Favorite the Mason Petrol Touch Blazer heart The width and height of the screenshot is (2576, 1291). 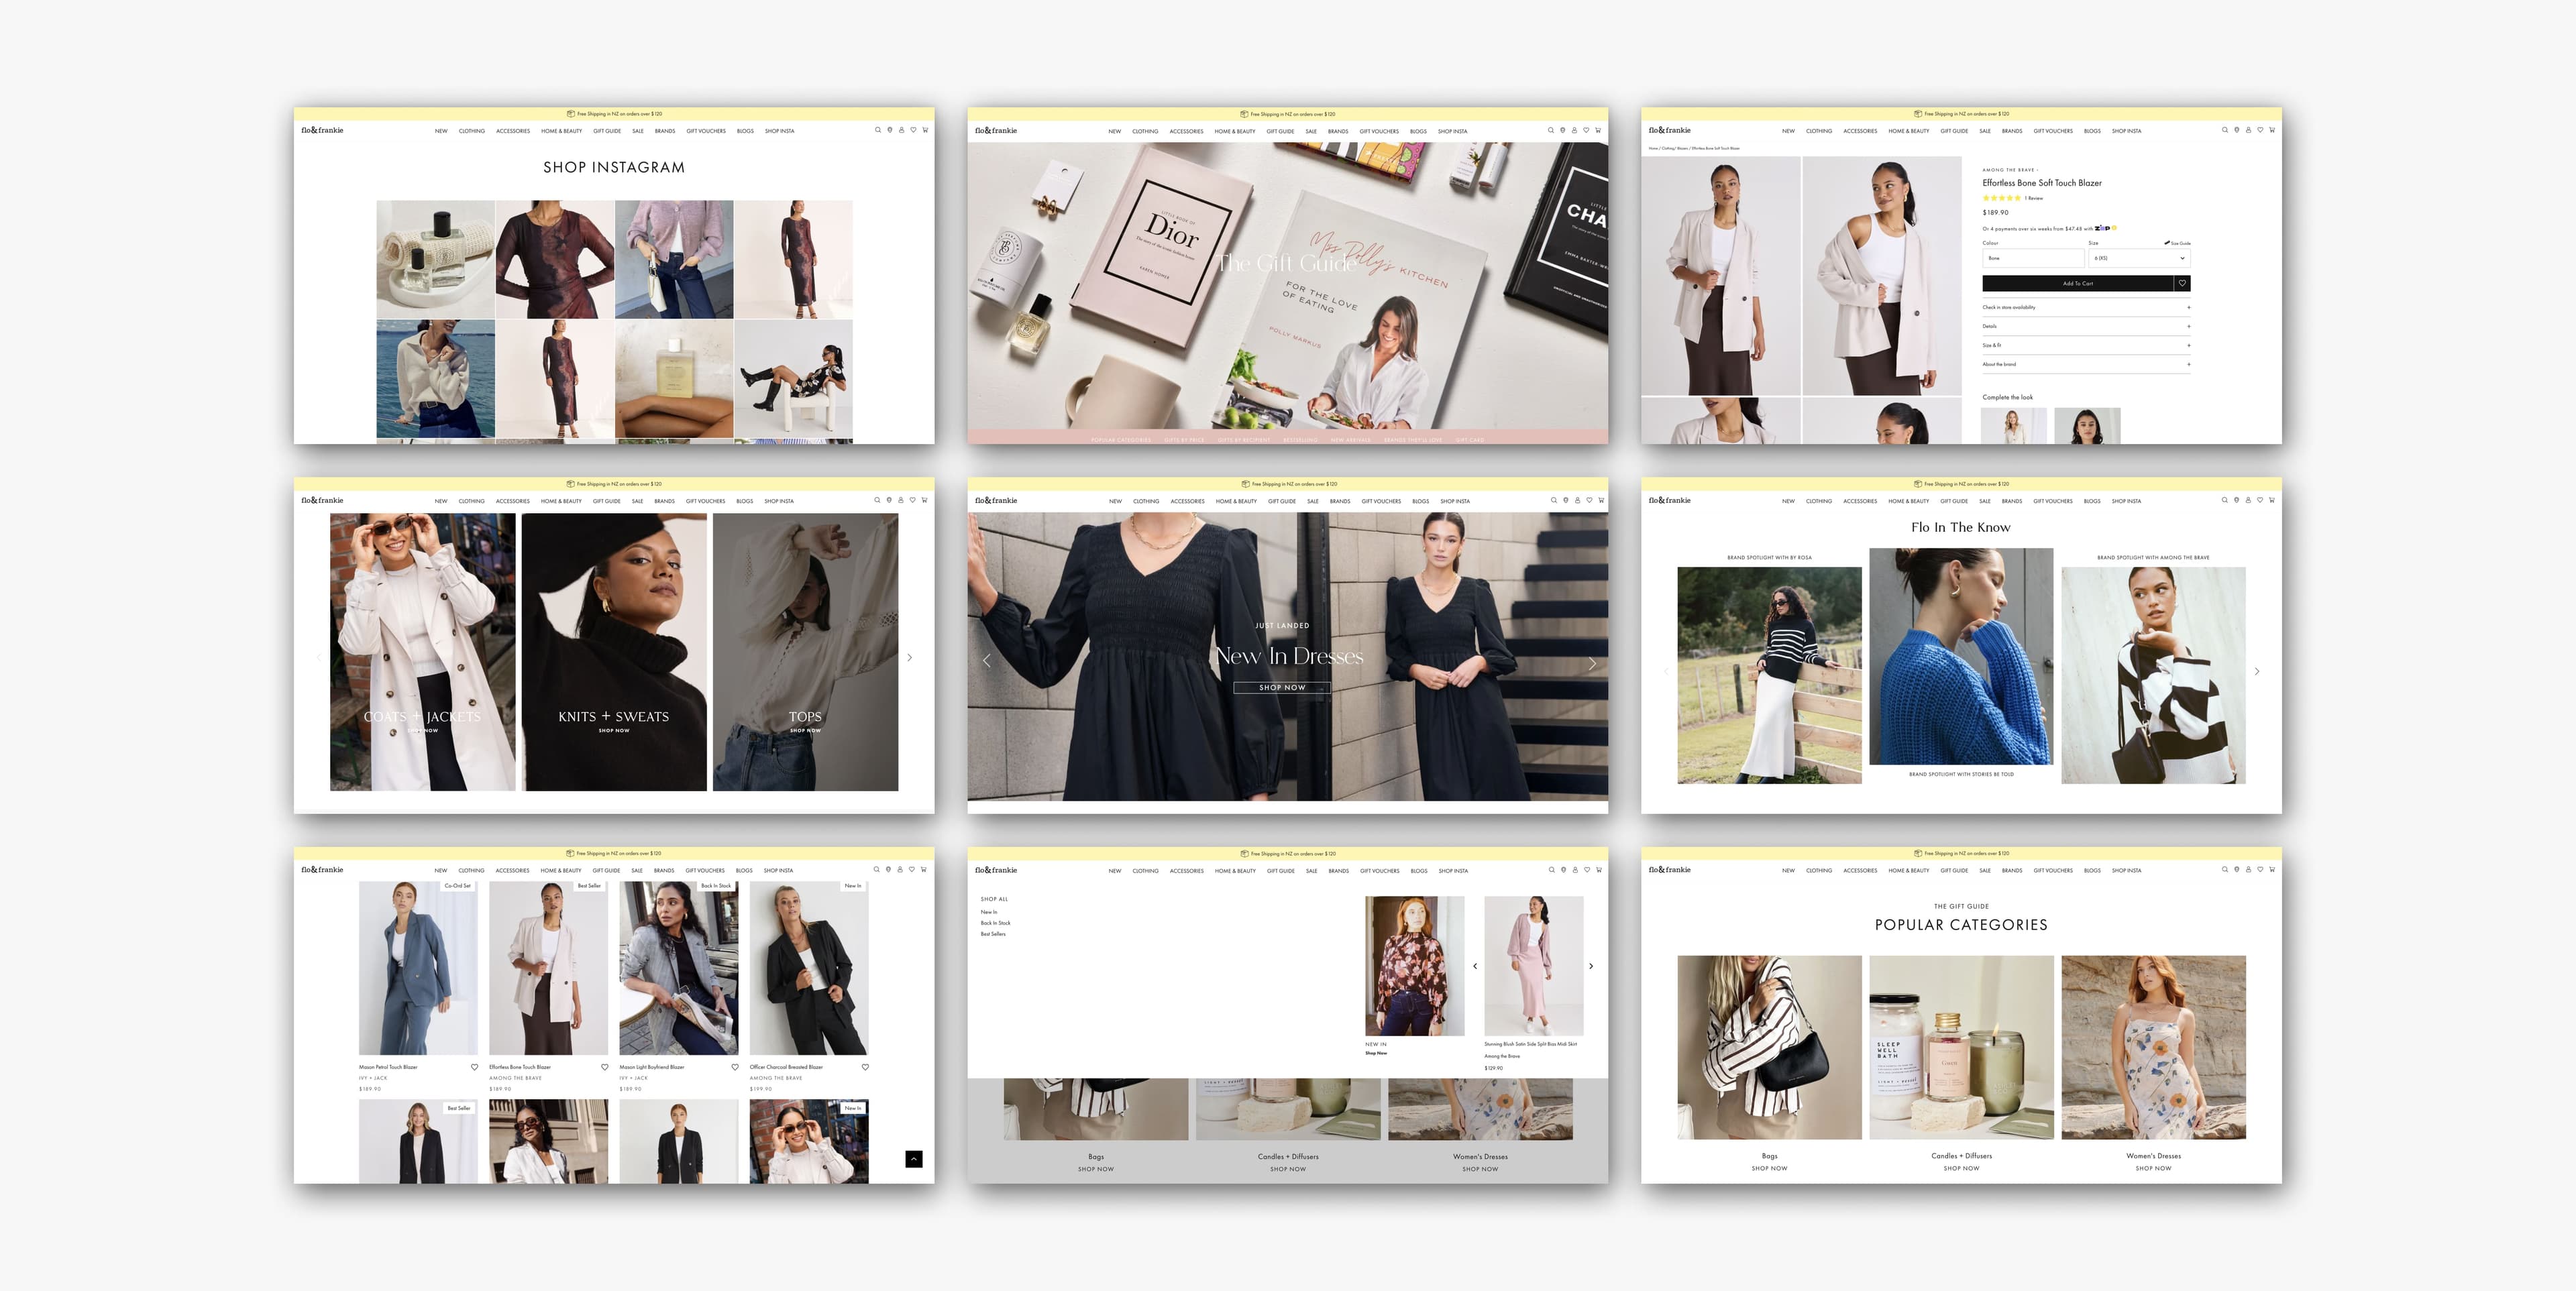click(474, 1067)
